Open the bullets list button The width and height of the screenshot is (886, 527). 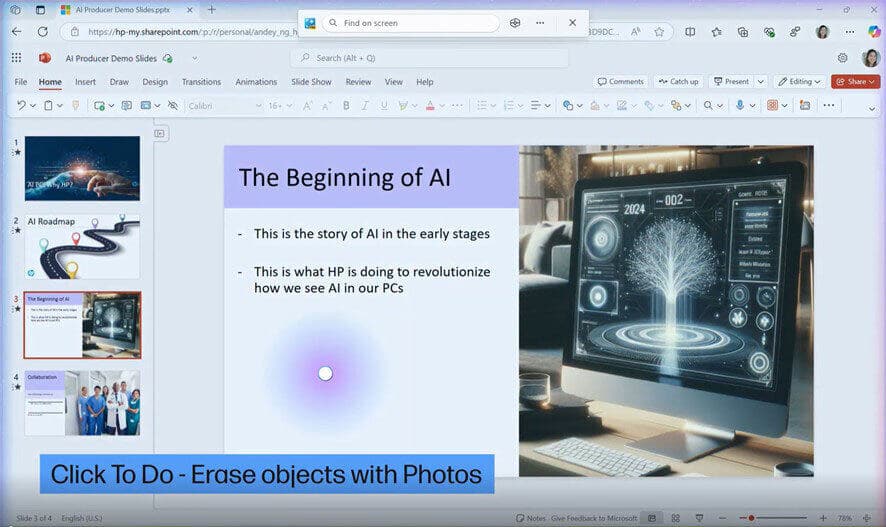(x=482, y=106)
